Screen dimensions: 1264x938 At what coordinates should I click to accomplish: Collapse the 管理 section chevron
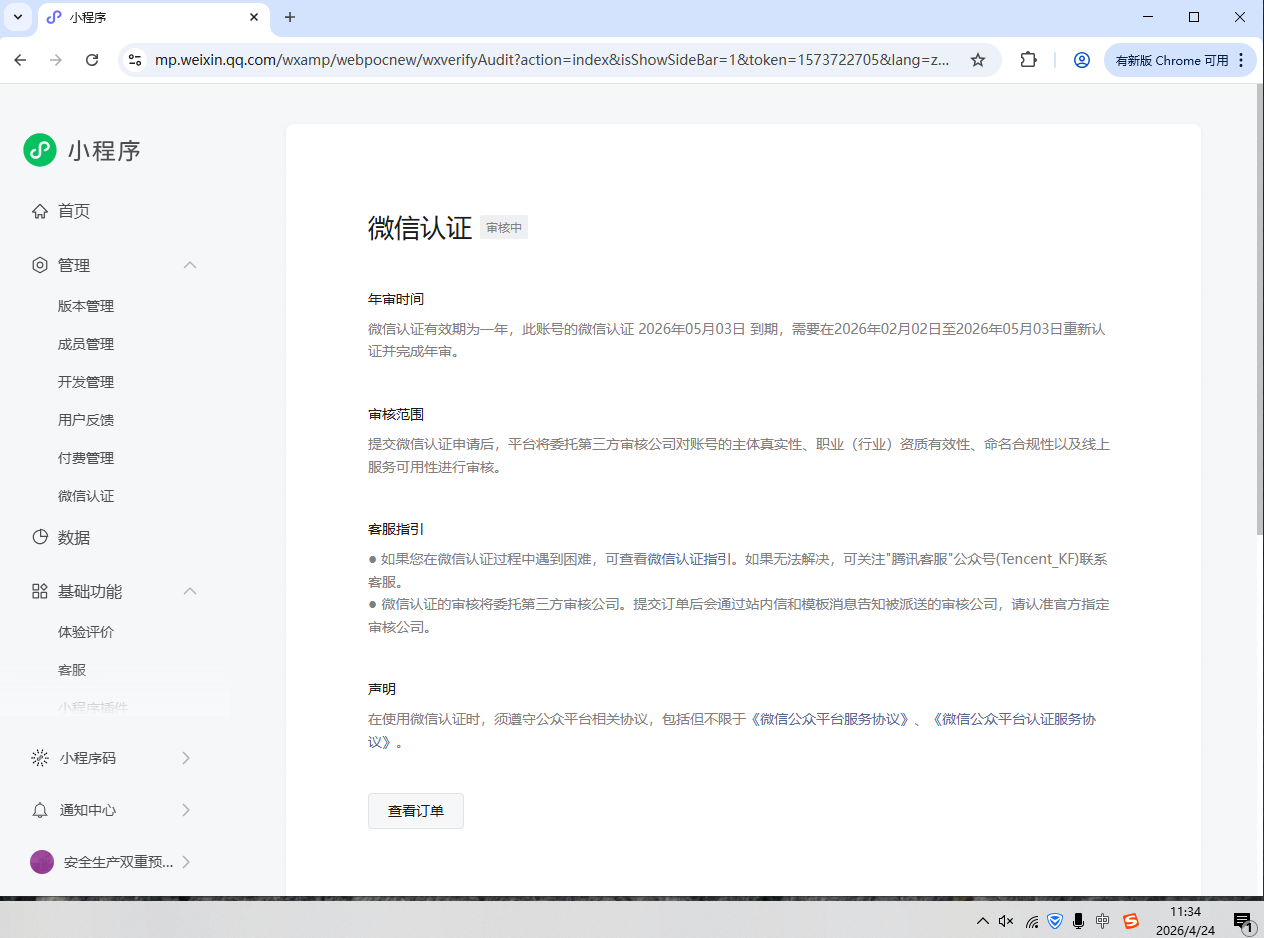coord(190,265)
